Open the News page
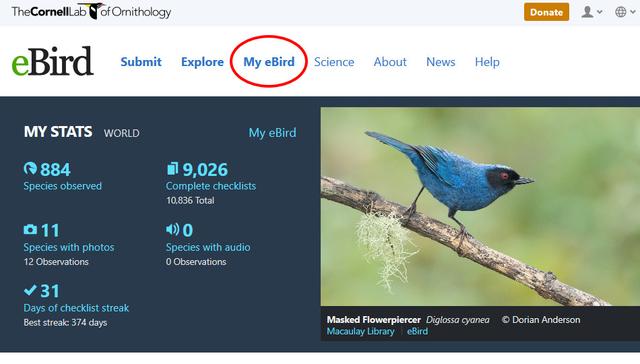The width and height of the screenshot is (640, 364). pos(441,62)
